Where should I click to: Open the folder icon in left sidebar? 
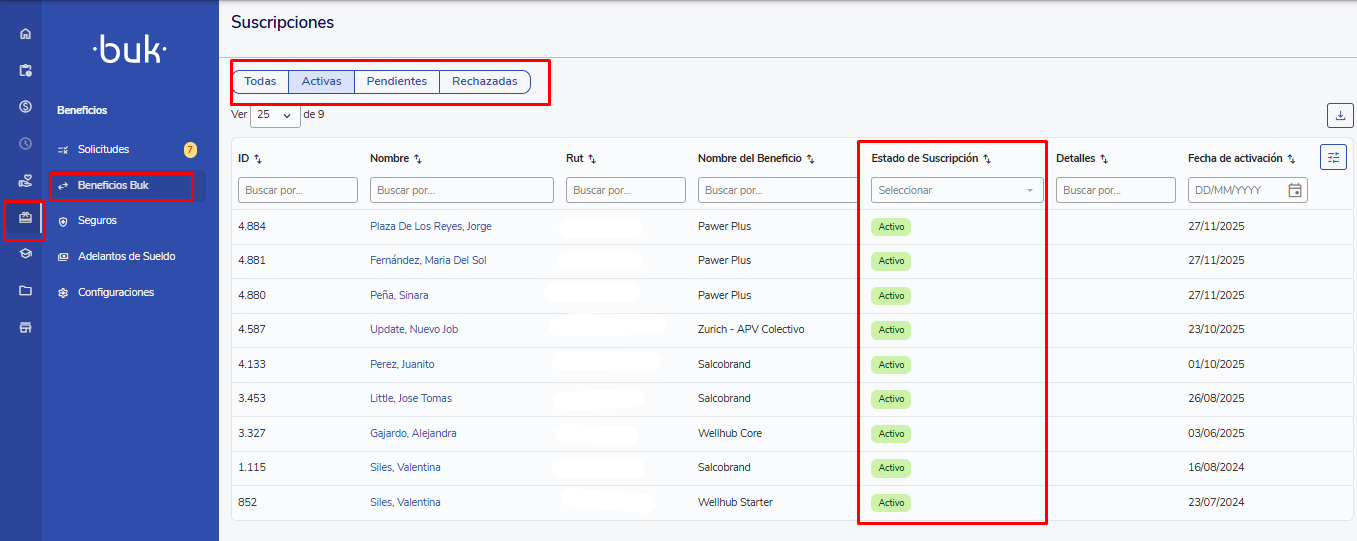click(25, 291)
